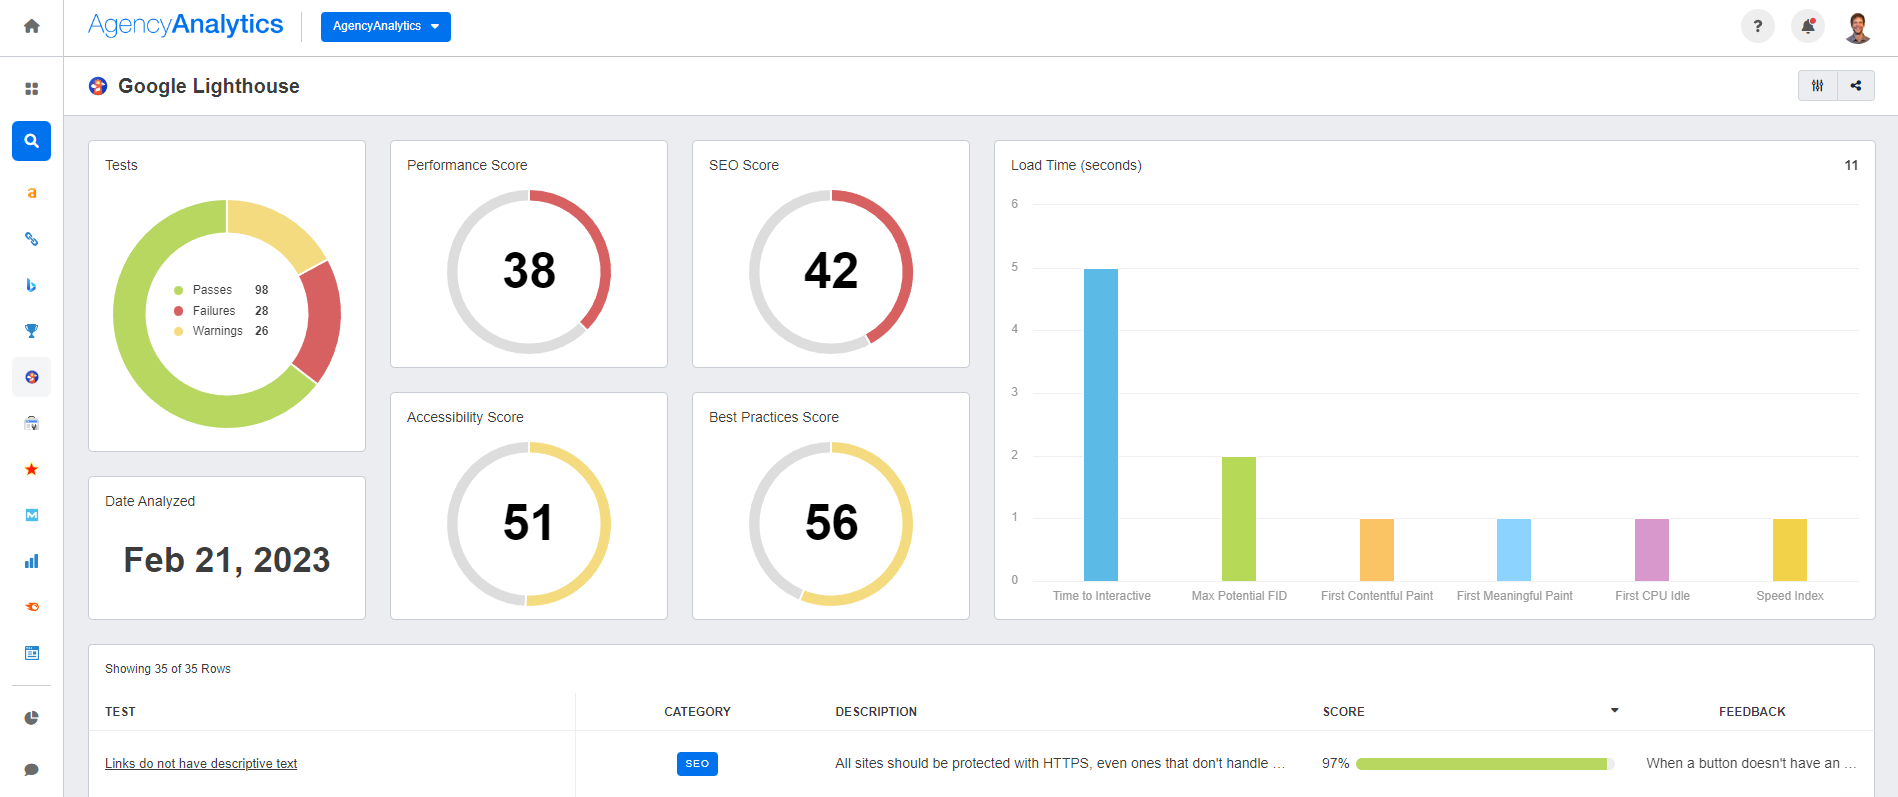Click the Time to Interactive bar
The height and width of the screenshot is (797, 1898).
click(x=1100, y=425)
